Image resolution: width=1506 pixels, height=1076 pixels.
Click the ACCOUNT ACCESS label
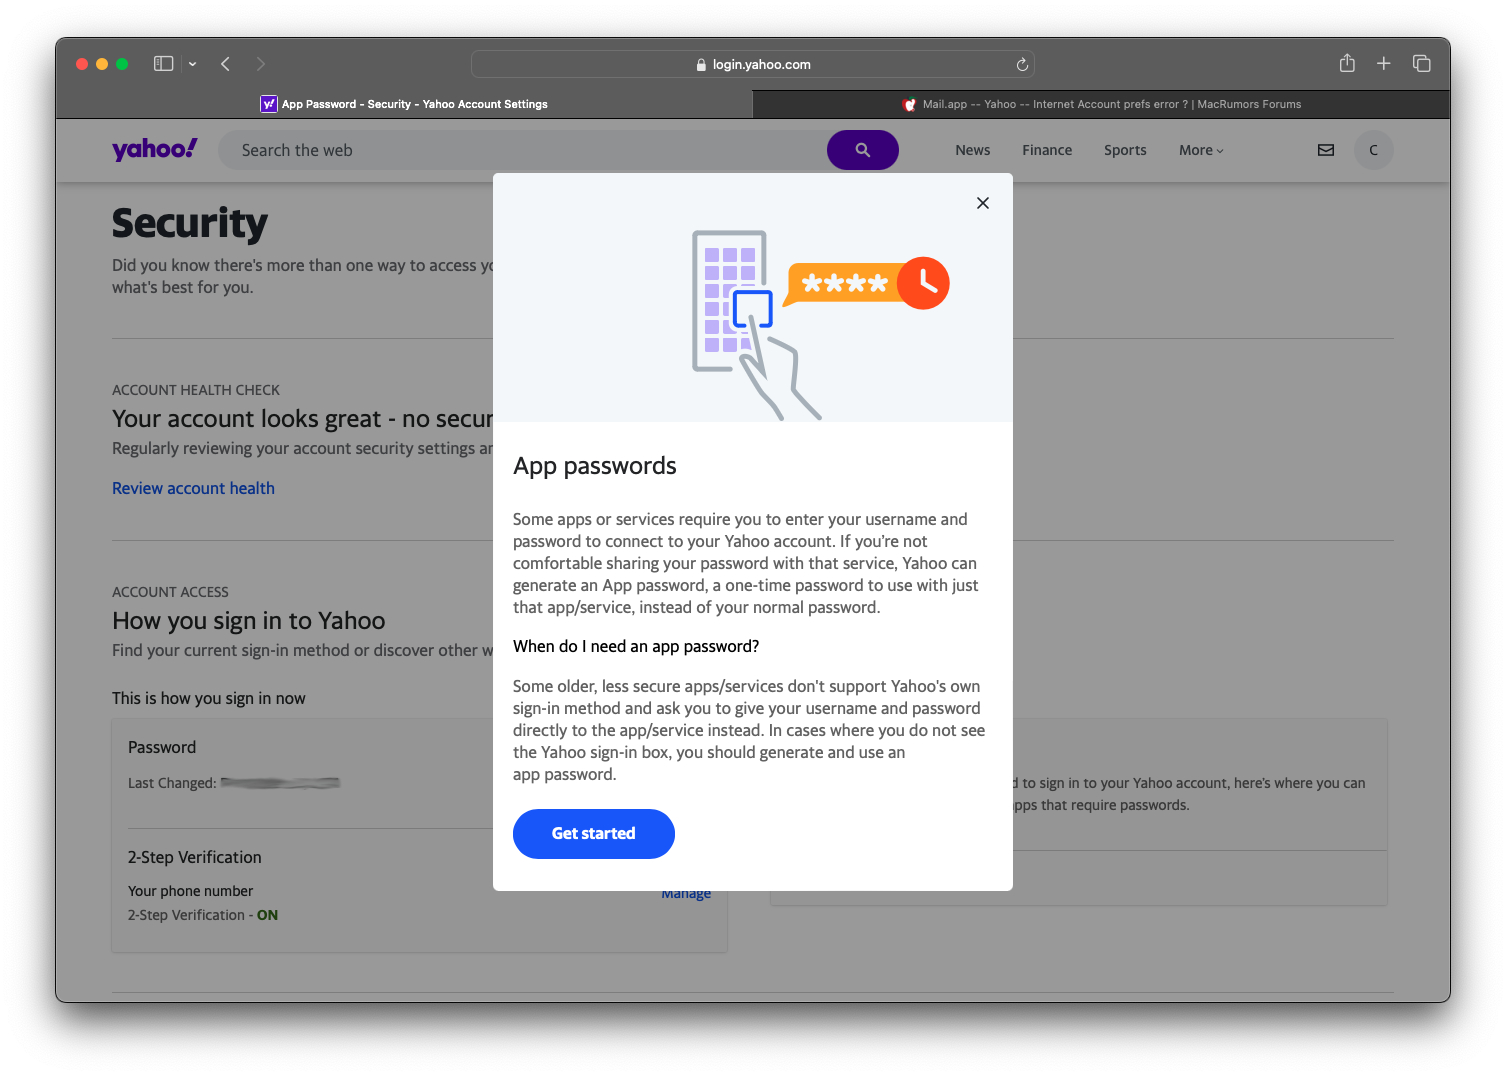pyautogui.click(x=170, y=592)
